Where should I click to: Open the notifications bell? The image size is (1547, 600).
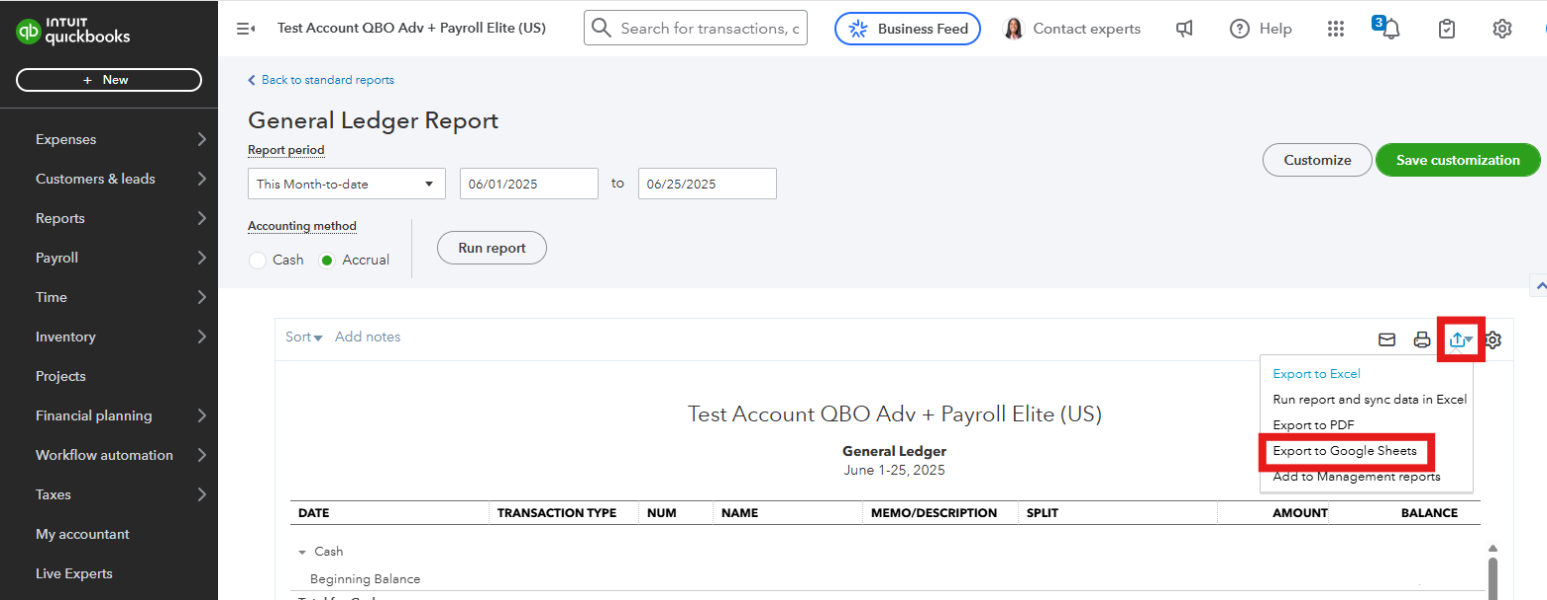pyautogui.click(x=1390, y=29)
